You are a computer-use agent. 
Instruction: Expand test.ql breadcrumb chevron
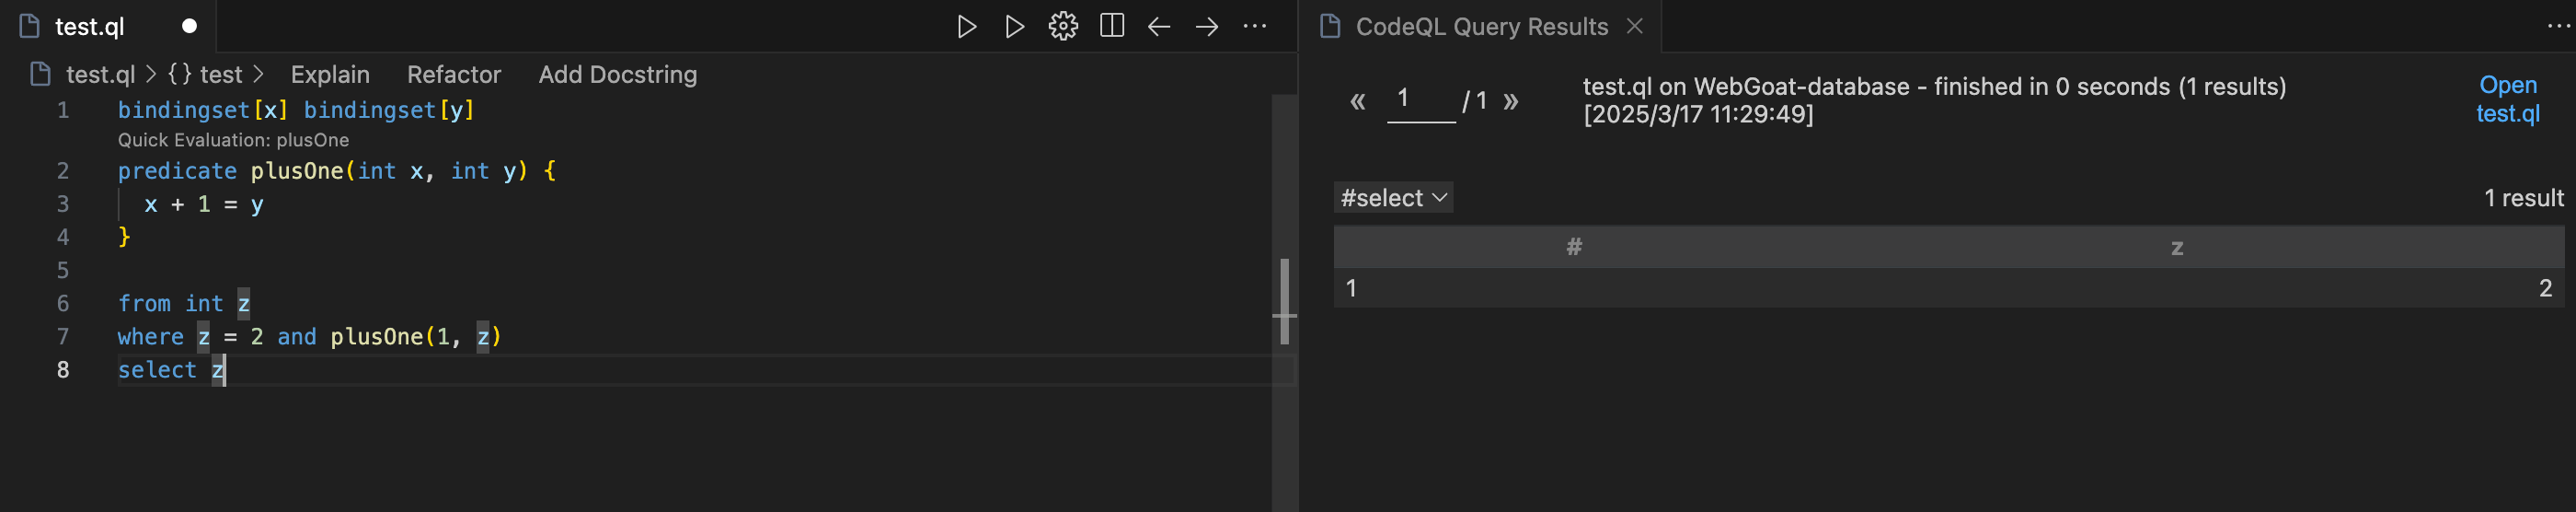tap(151, 75)
